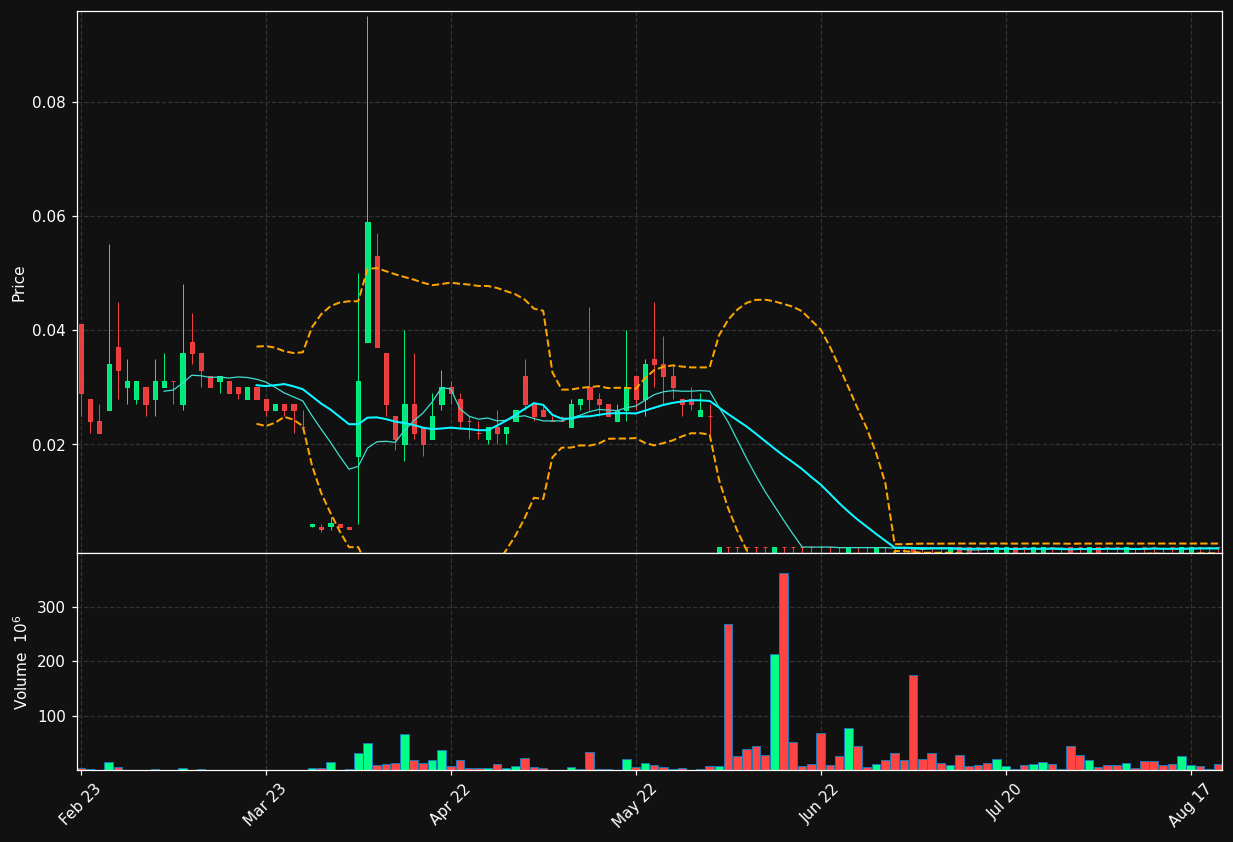This screenshot has height=842, width=1233.
Task: Click the Jul 20 date label
Action: (1005, 804)
